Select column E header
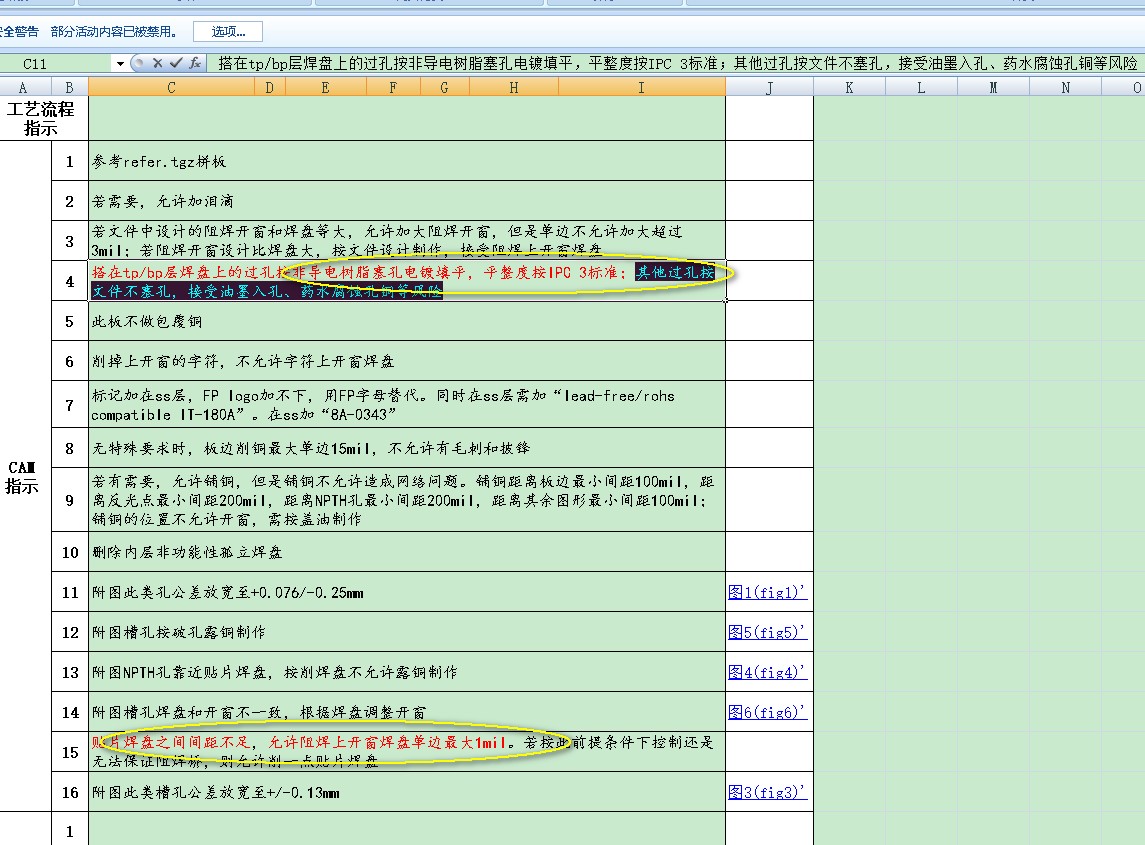 (325, 88)
